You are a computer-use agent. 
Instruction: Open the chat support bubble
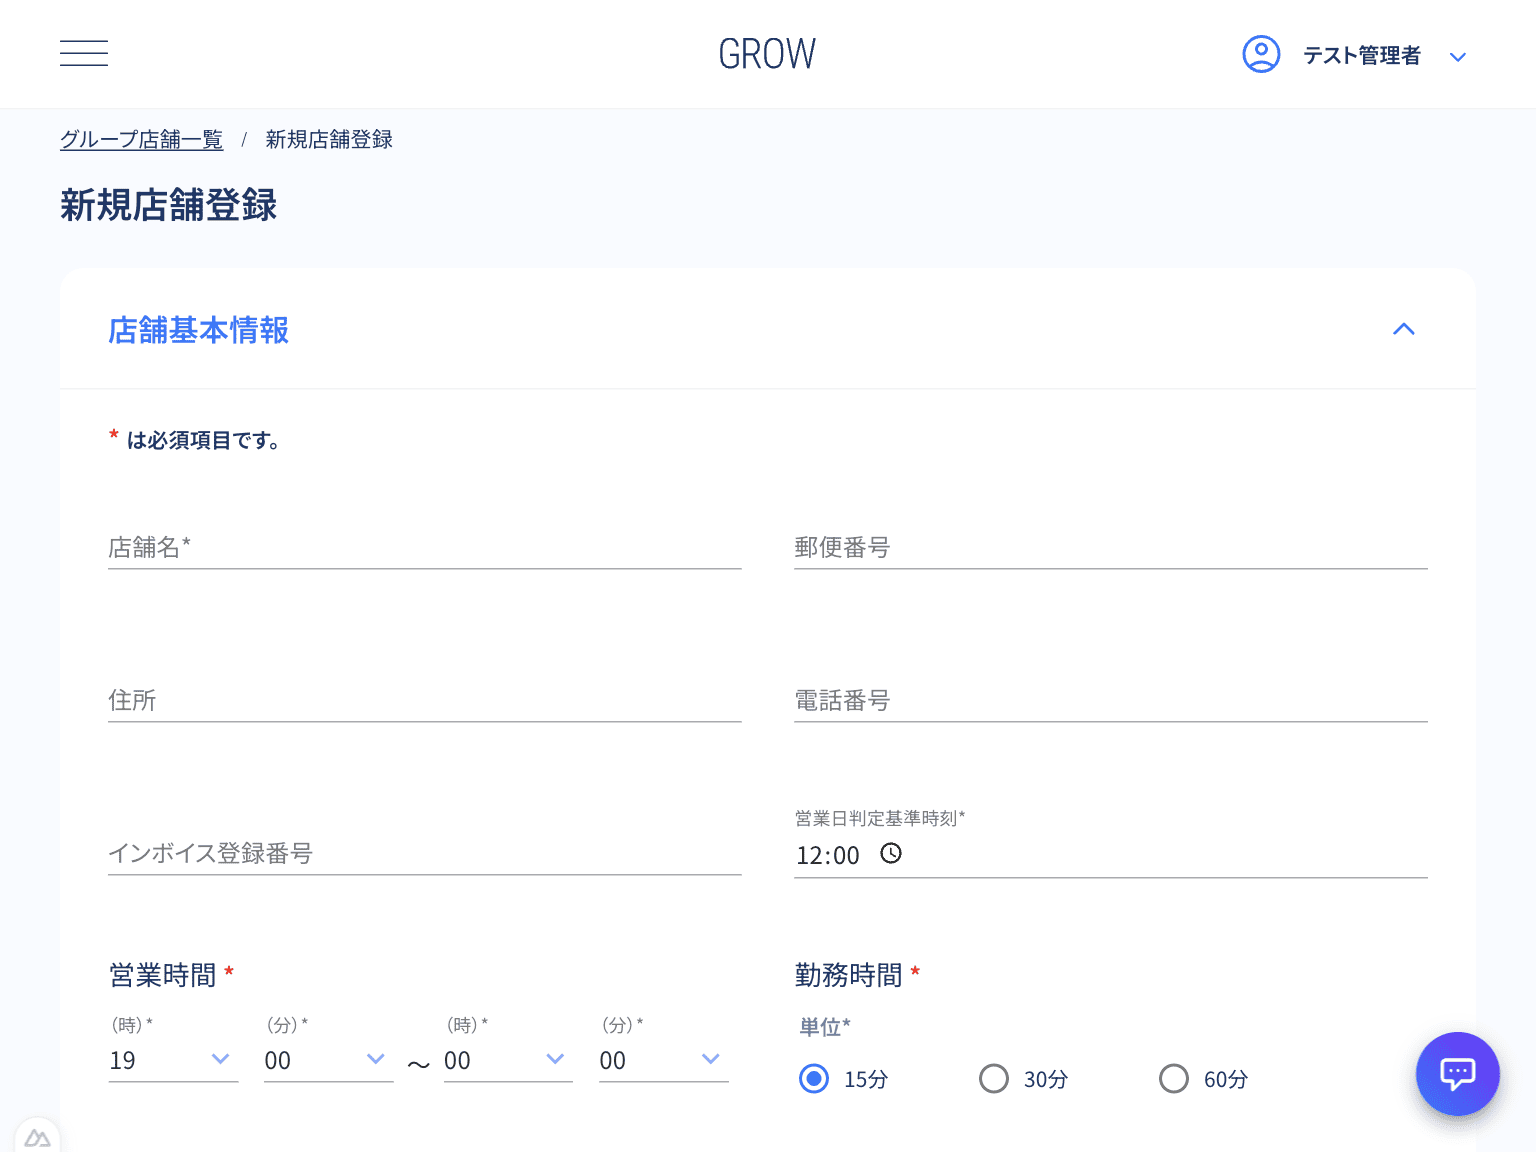(x=1457, y=1074)
